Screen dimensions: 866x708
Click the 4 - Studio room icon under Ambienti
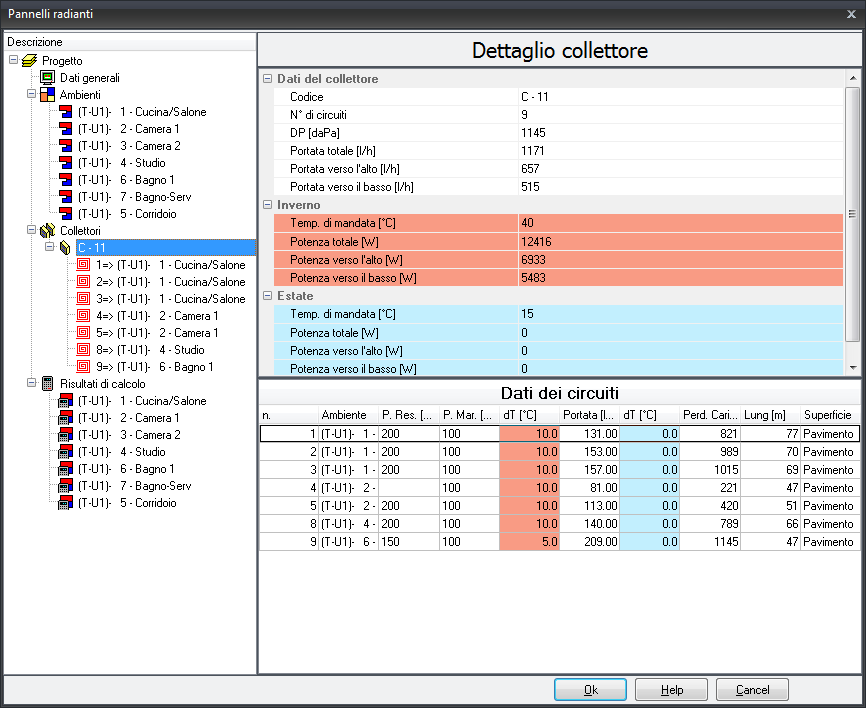(65, 163)
